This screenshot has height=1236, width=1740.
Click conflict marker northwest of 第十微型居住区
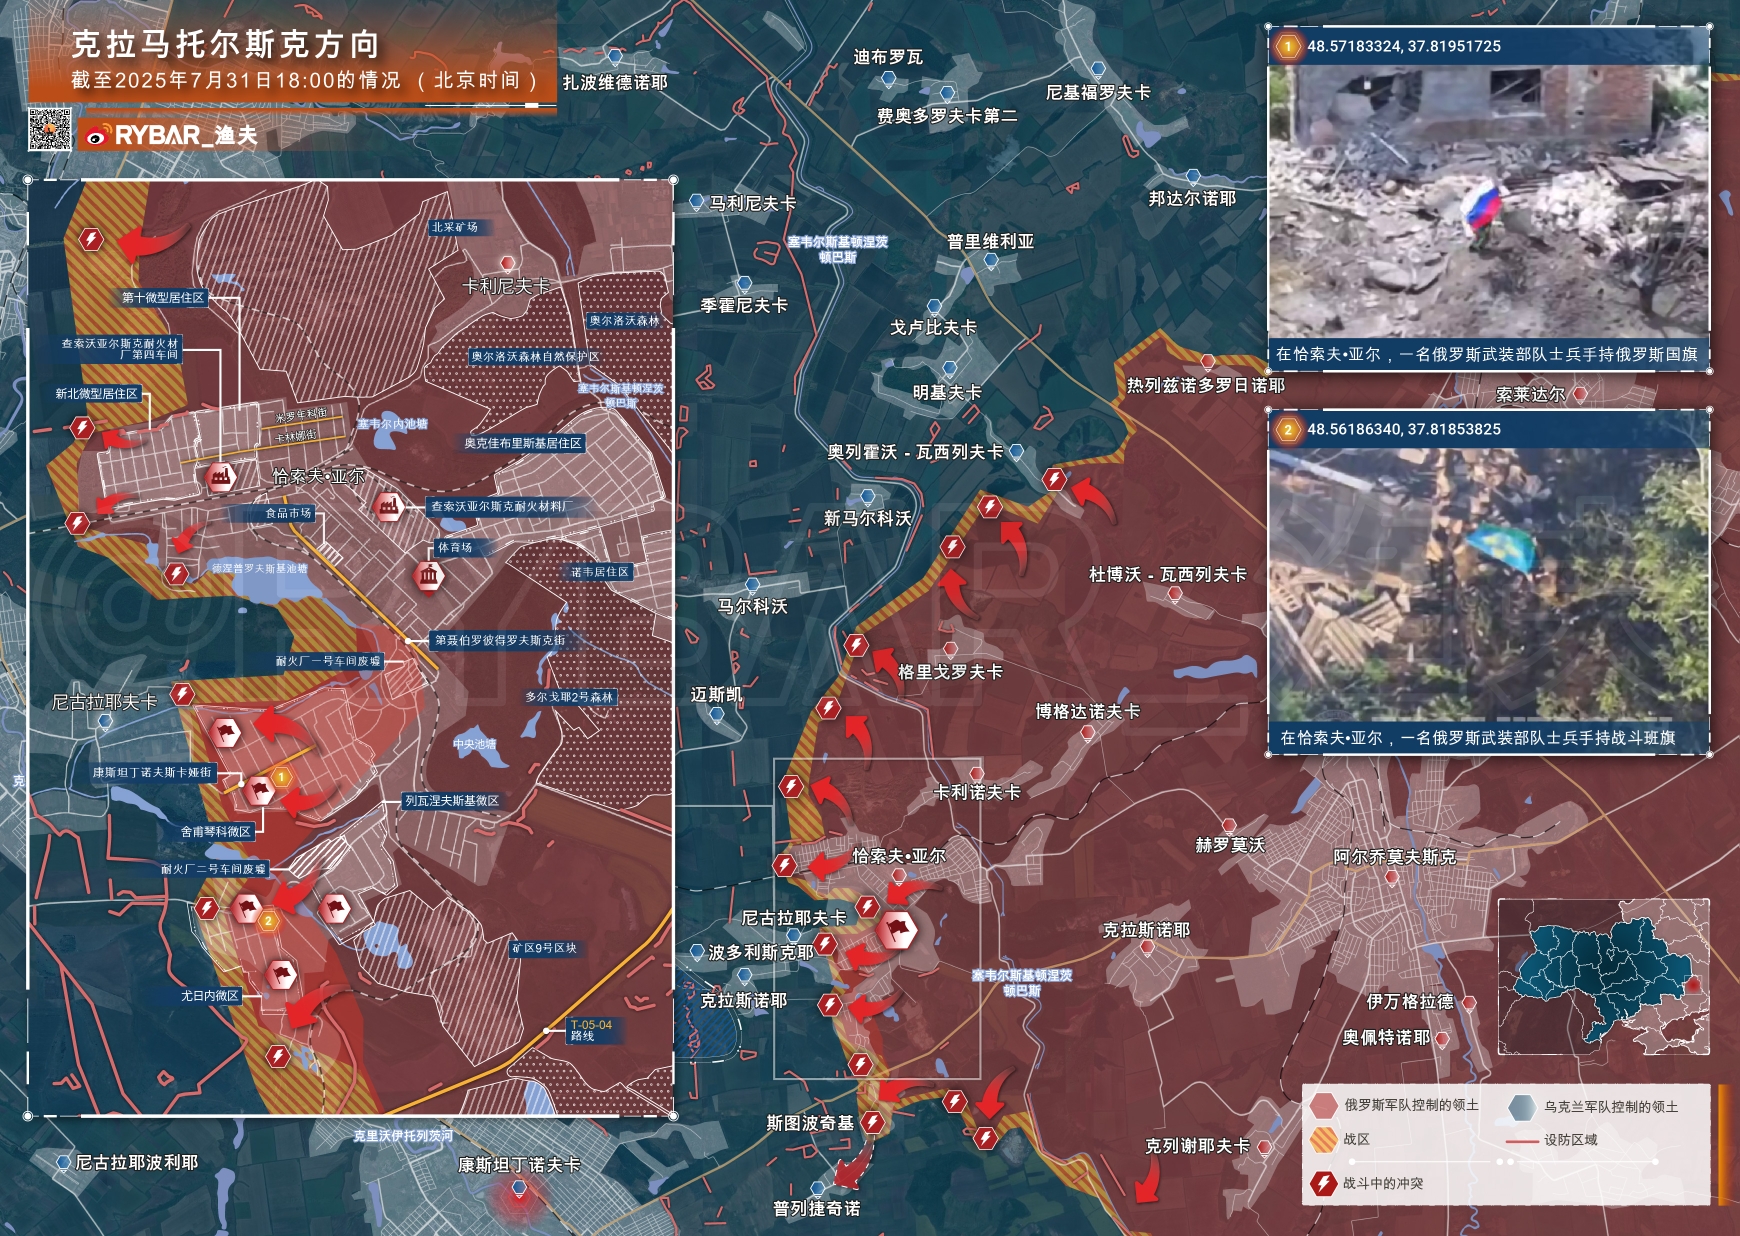point(91,239)
